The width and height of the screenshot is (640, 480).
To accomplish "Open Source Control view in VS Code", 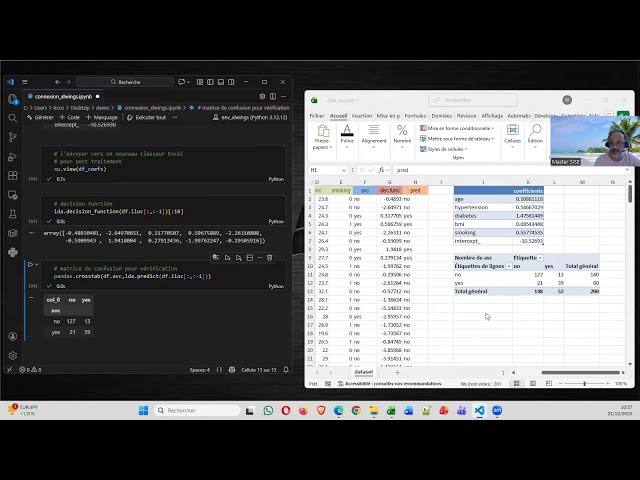I will coord(13,137).
